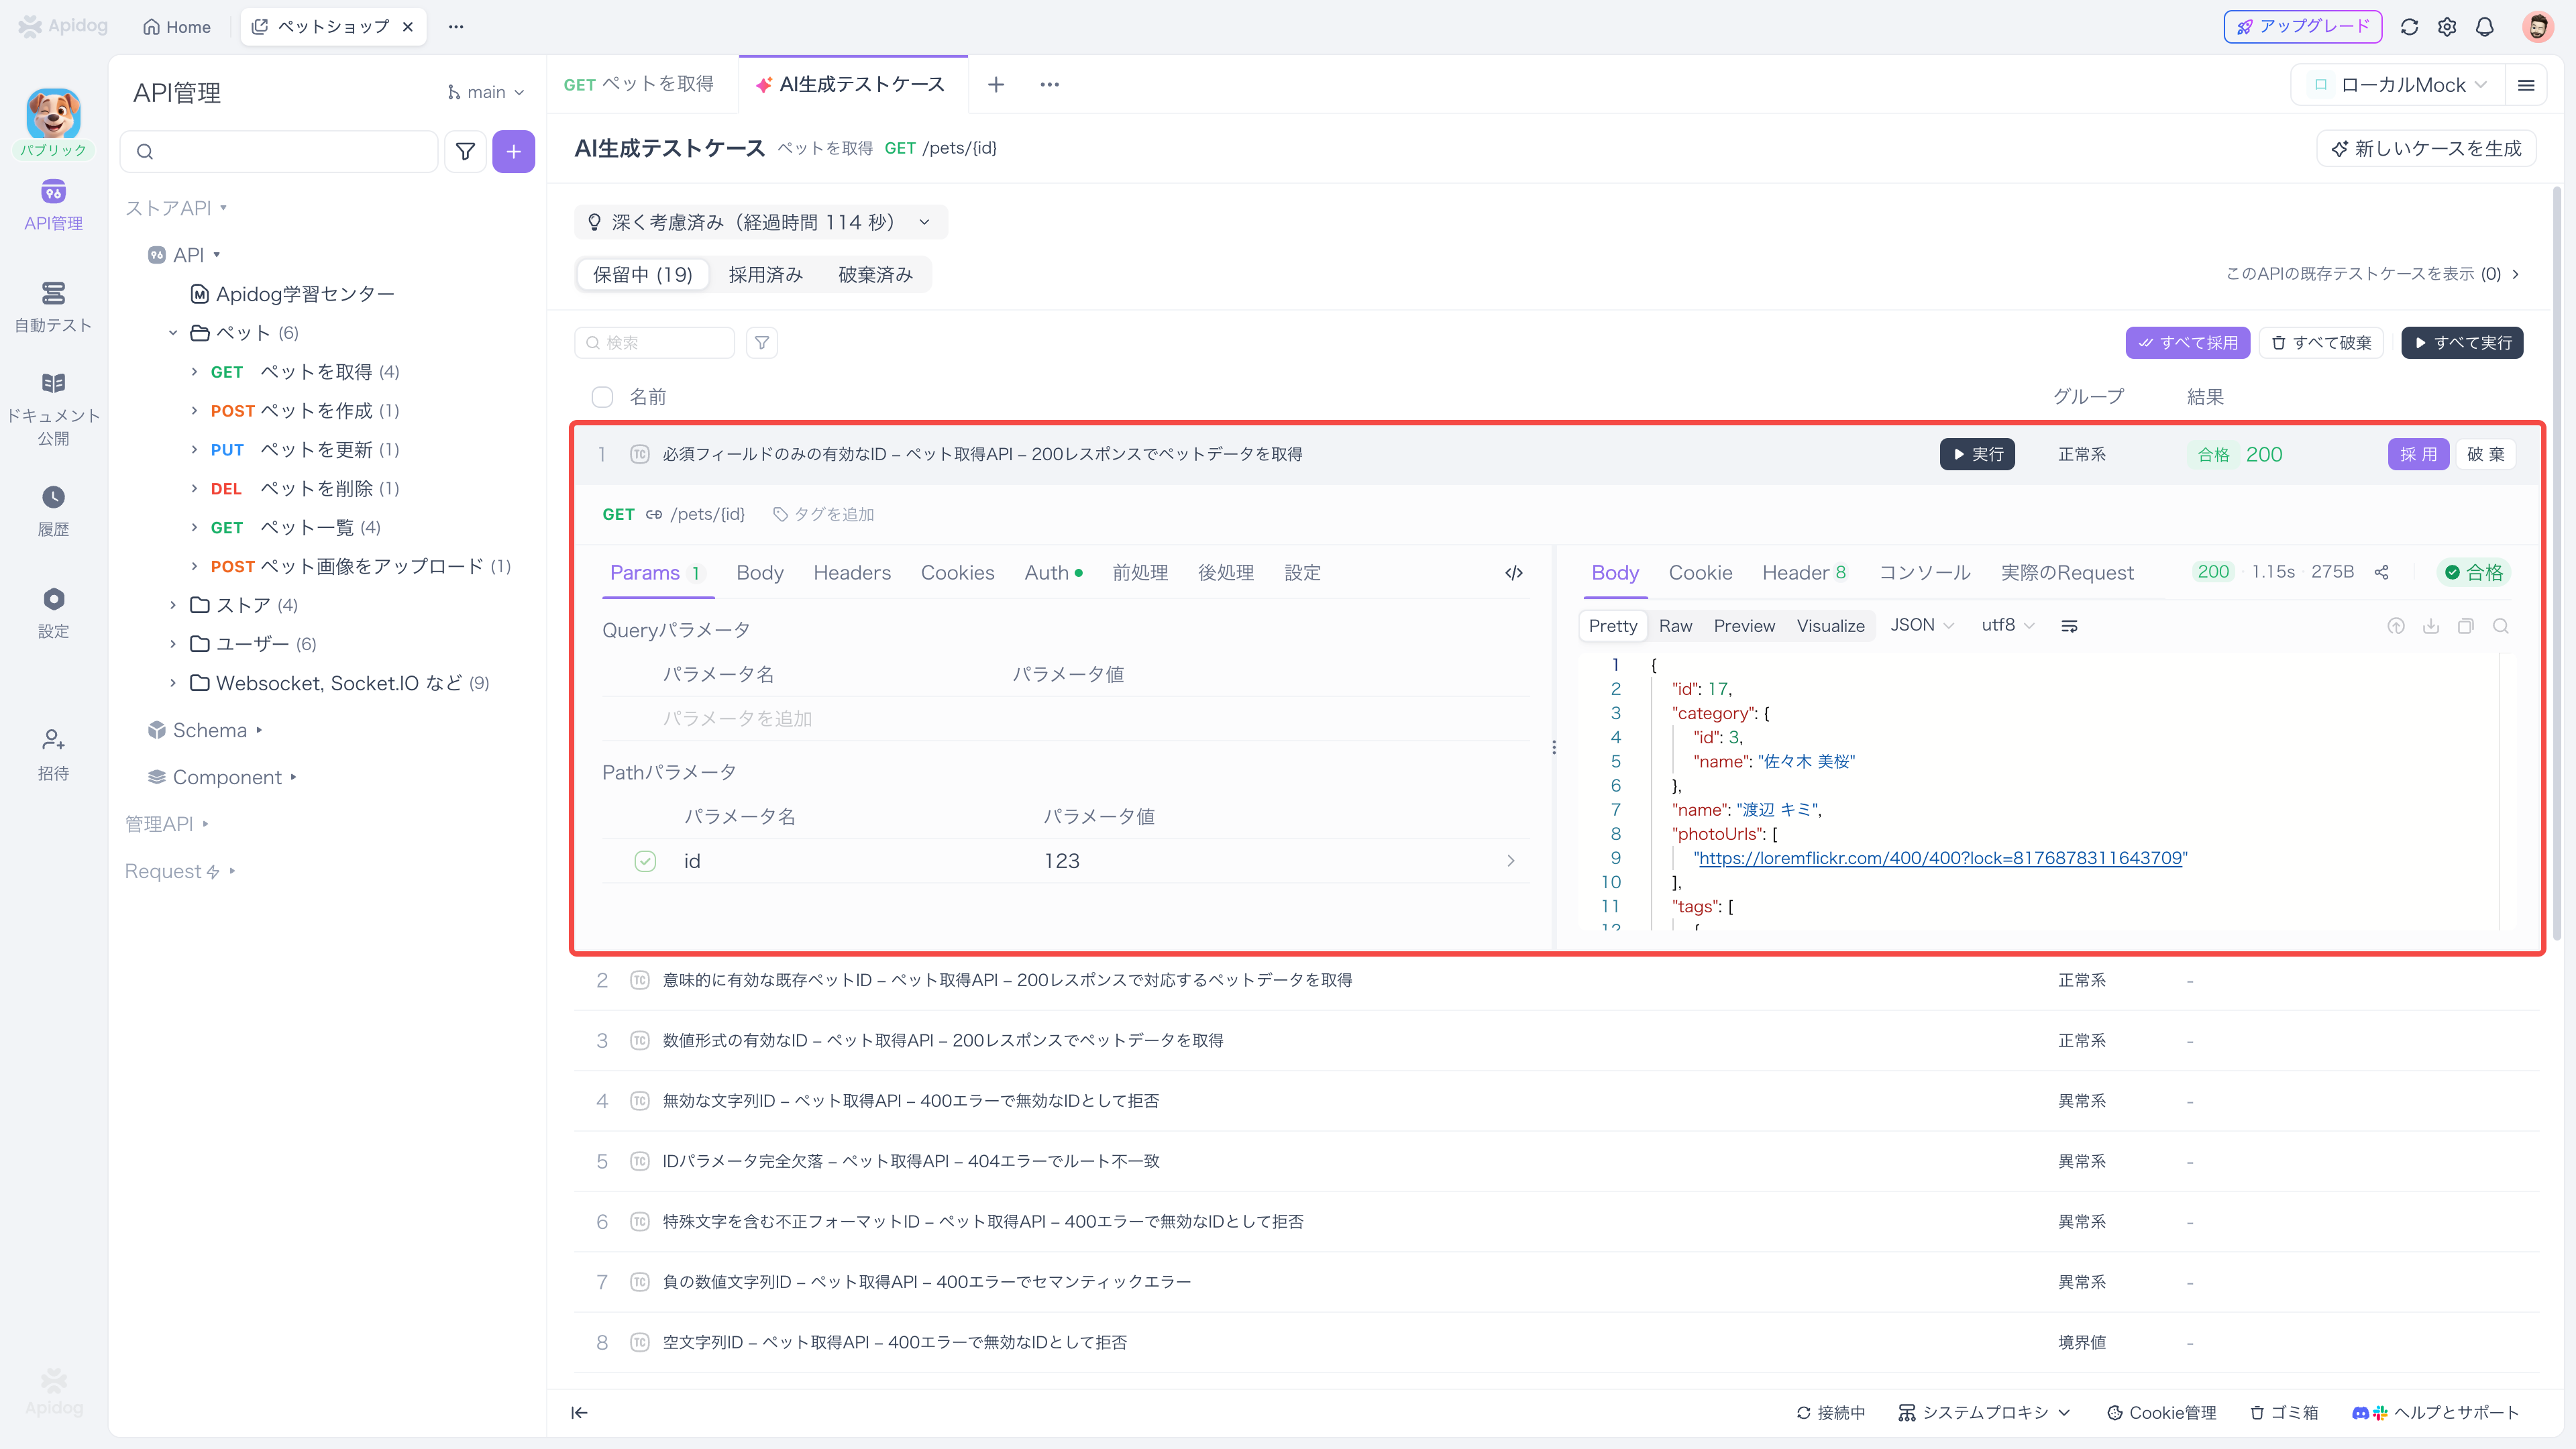2576x1449 pixels.
Task: Open the 自動テスト sidebar section
Action: tap(53, 306)
